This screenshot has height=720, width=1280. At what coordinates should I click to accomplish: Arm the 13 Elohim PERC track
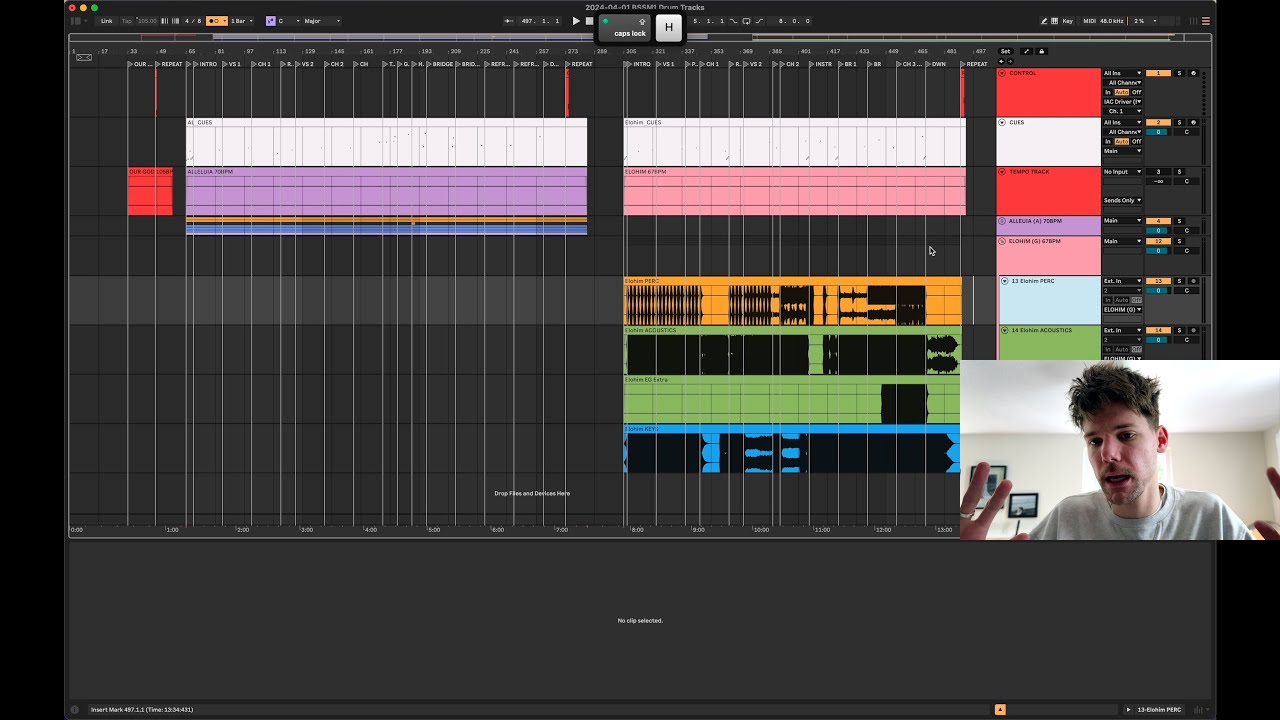tap(1193, 281)
